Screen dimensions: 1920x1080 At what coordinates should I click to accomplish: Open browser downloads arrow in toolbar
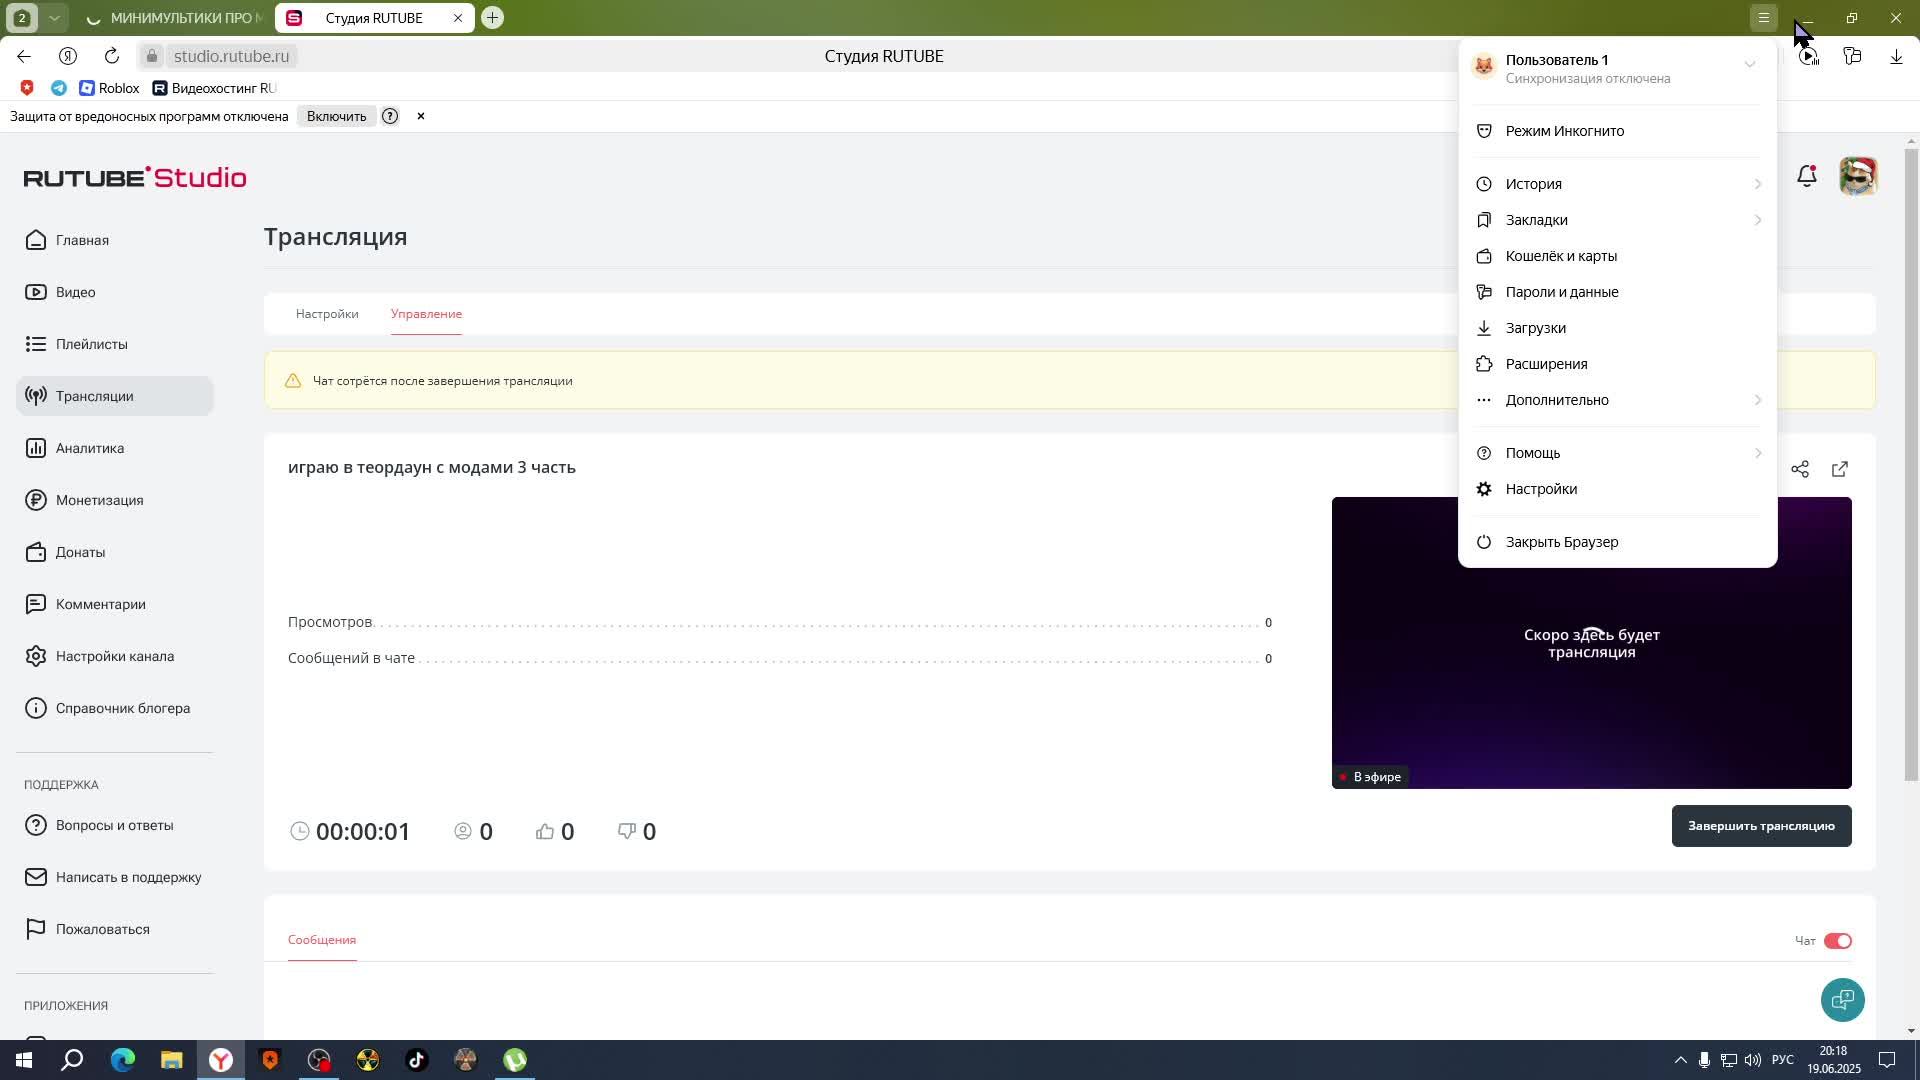(1896, 57)
